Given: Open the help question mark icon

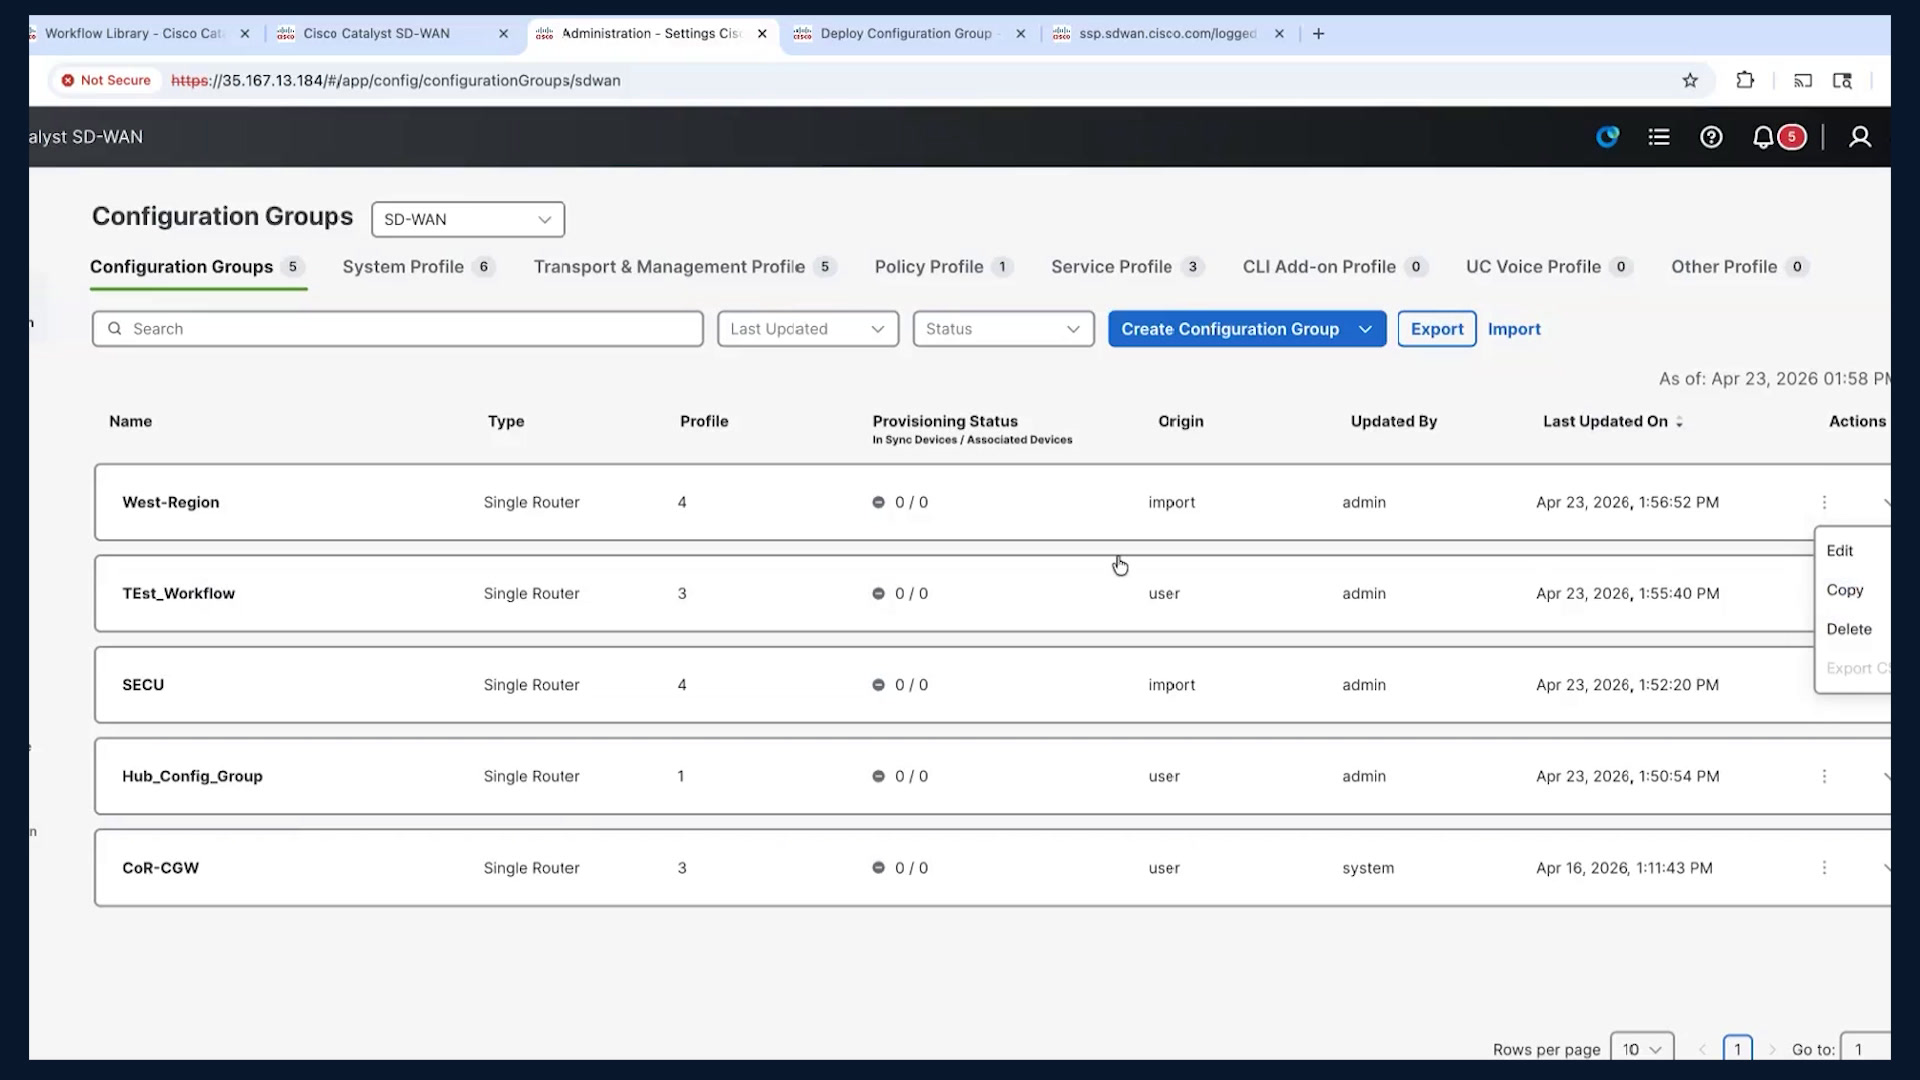Looking at the screenshot, I should (x=1711, y=137).
